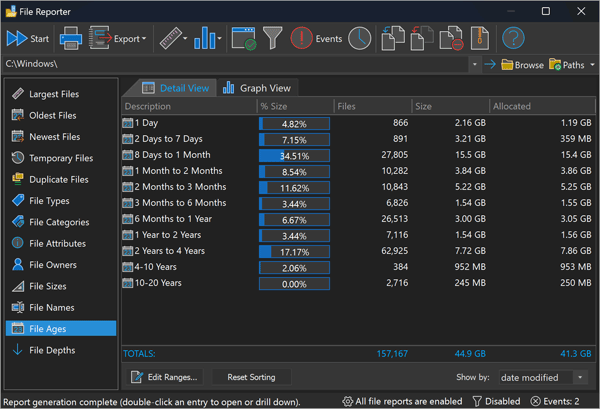
Task: Select File Names report
Action: click(x=61, y=308)
